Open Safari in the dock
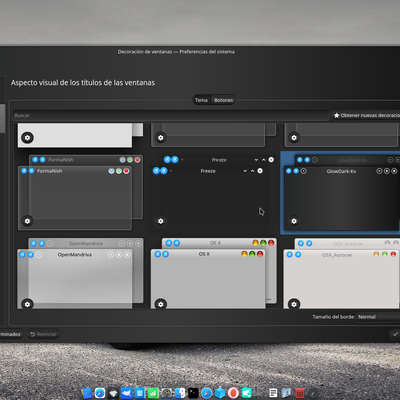 (x=100, y=393)
